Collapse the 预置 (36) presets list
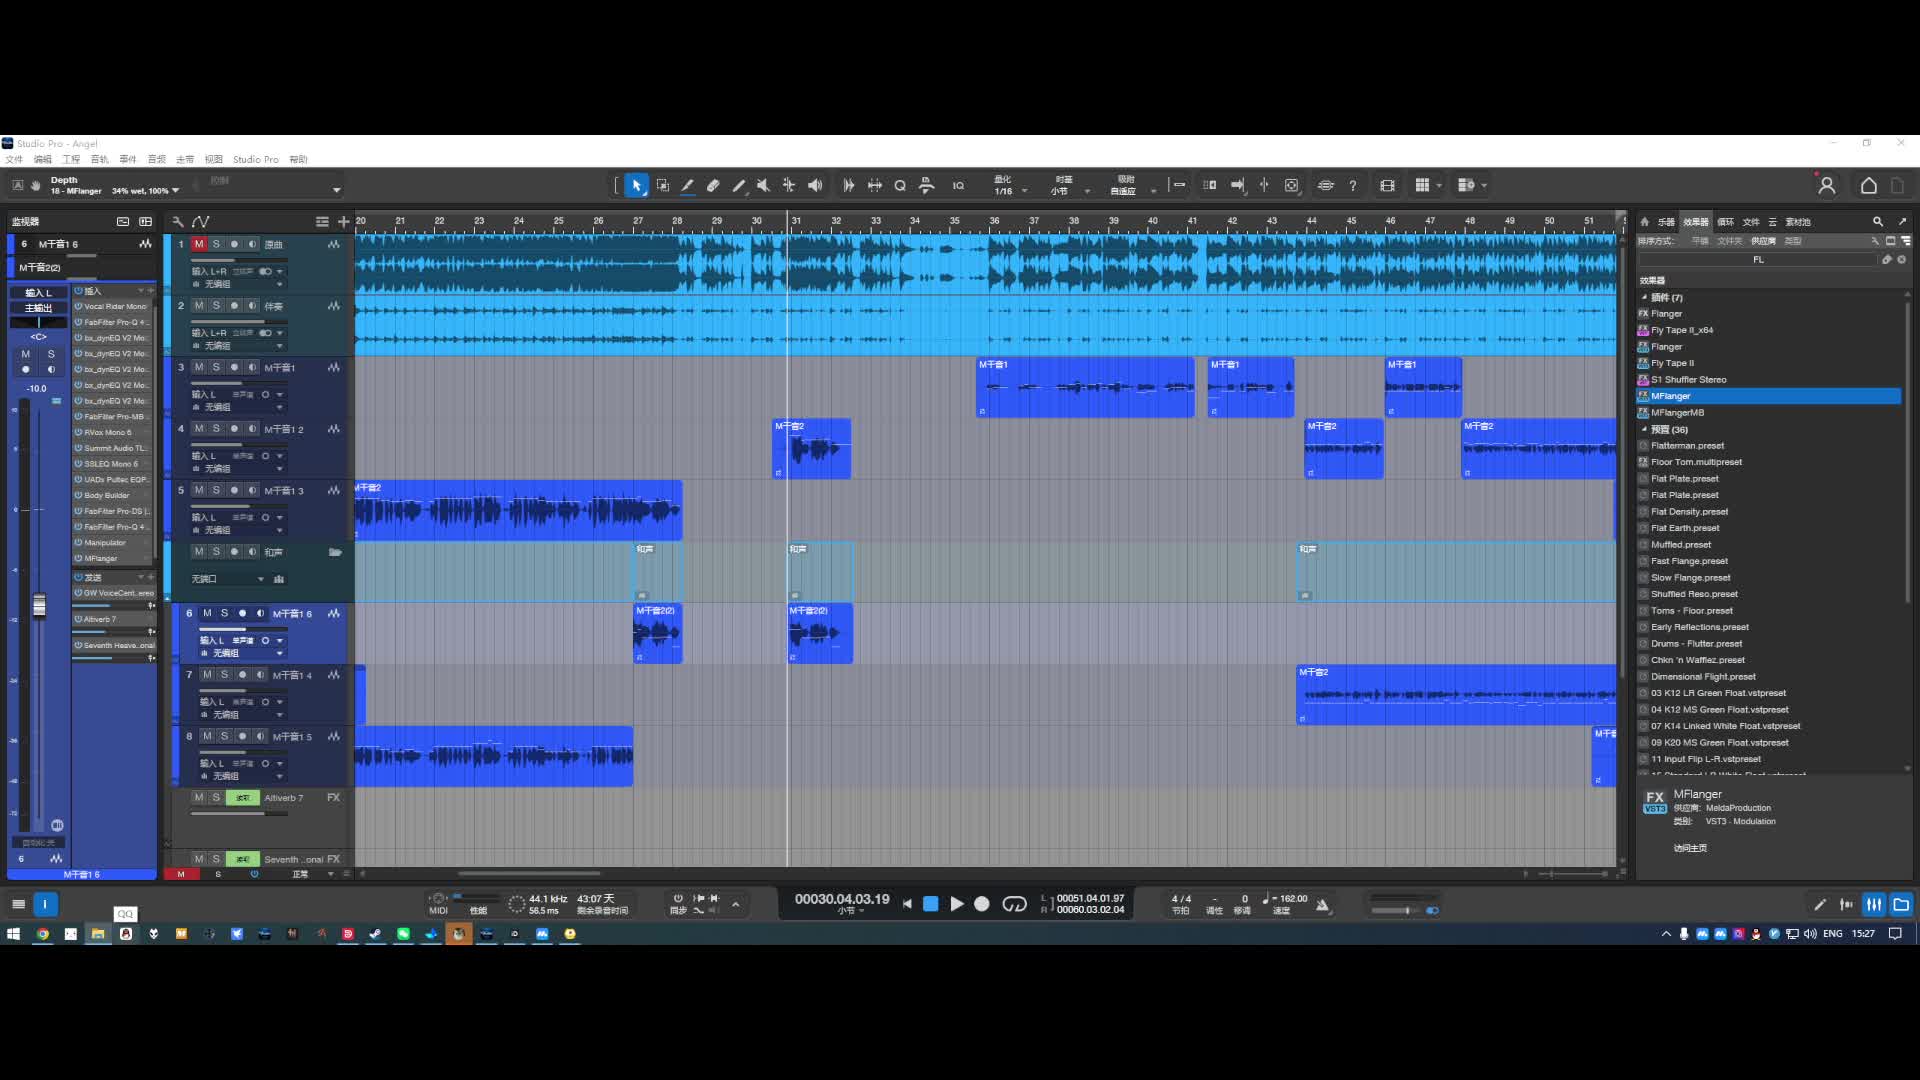Screen dimensions: 1920x1080 coord(1644,429)
